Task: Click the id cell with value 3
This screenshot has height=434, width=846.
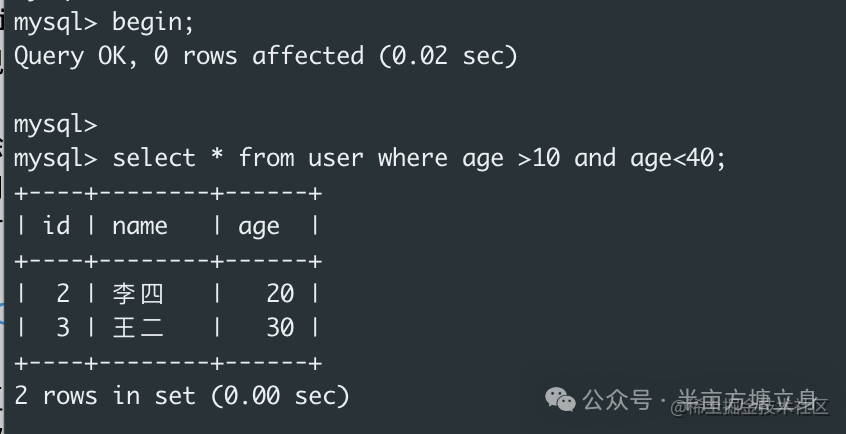Action: click(x=63, y=328)
